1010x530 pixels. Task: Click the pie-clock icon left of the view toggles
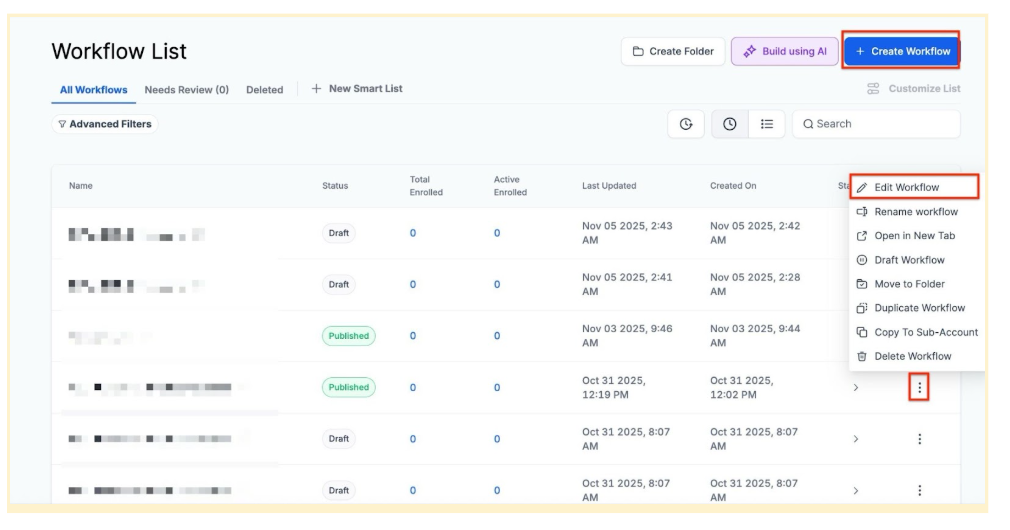point(686,124)
